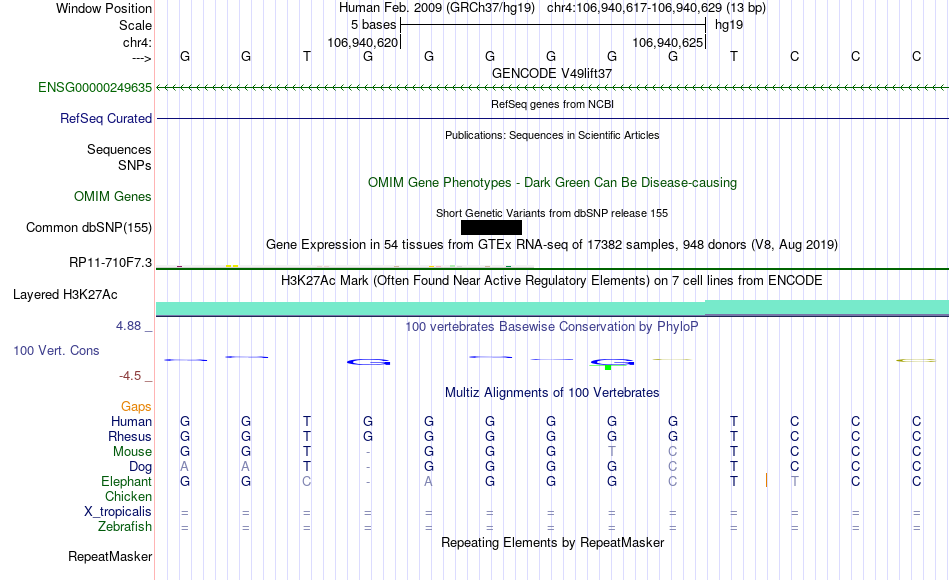Open Common dbSNP(155) track label
950x580 pixels.
[89, 227]
